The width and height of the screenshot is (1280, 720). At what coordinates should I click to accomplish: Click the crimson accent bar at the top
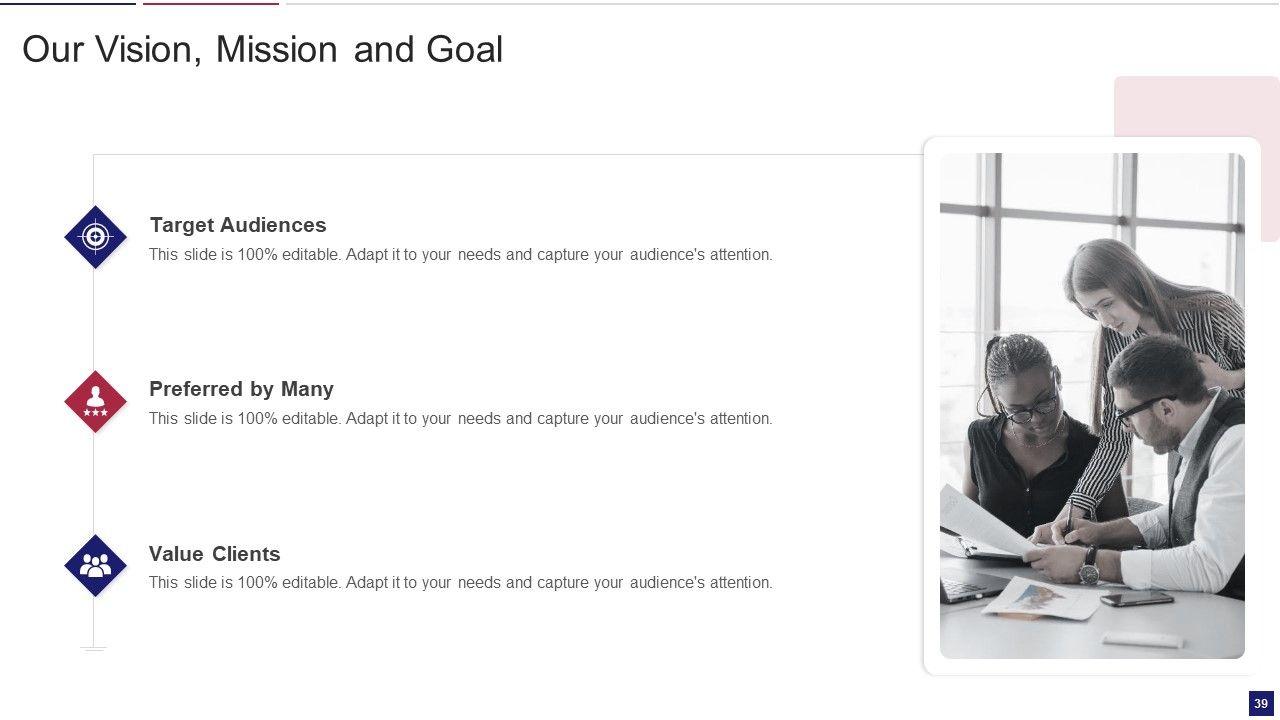(x=210, y=3)
